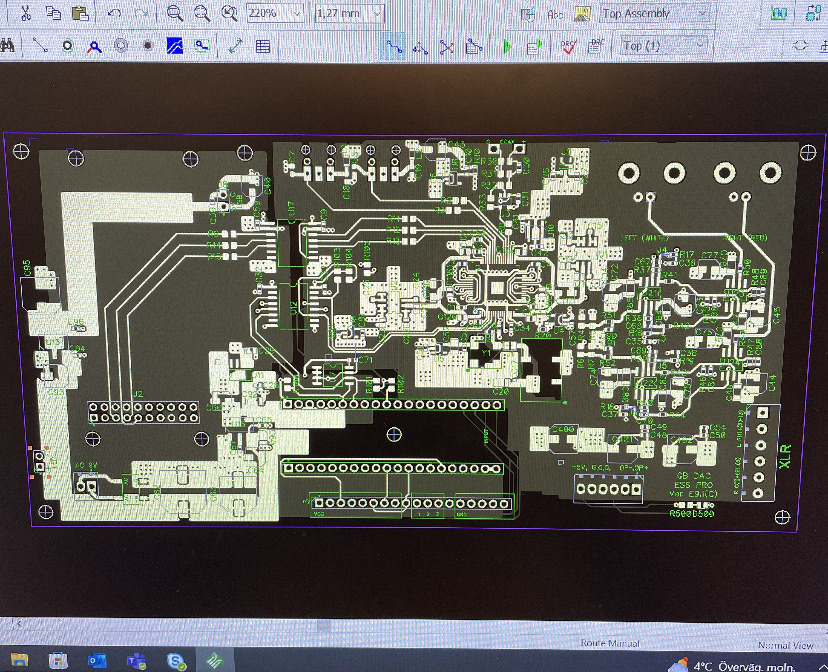
Task: Click Normal View in the status bar
Action: point(788,645)
